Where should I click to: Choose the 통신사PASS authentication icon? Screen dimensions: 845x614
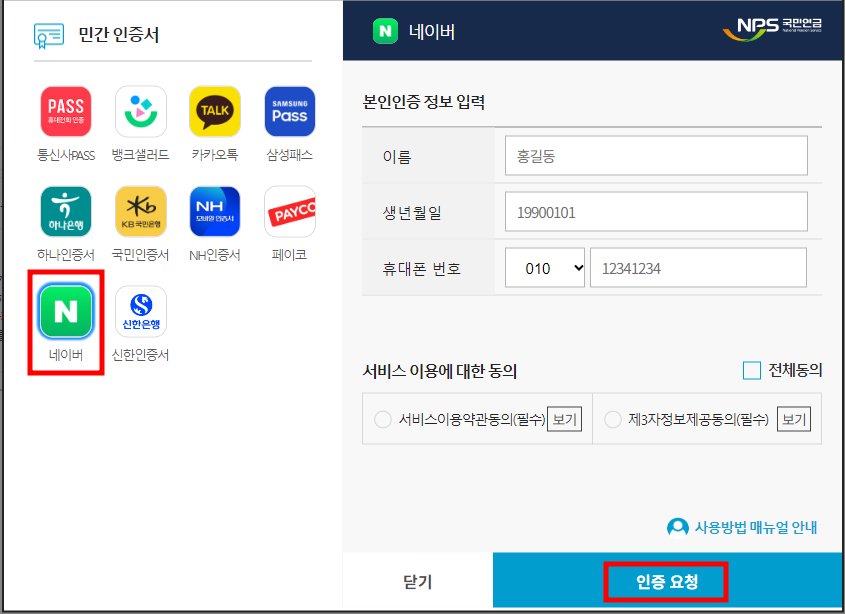65,110
